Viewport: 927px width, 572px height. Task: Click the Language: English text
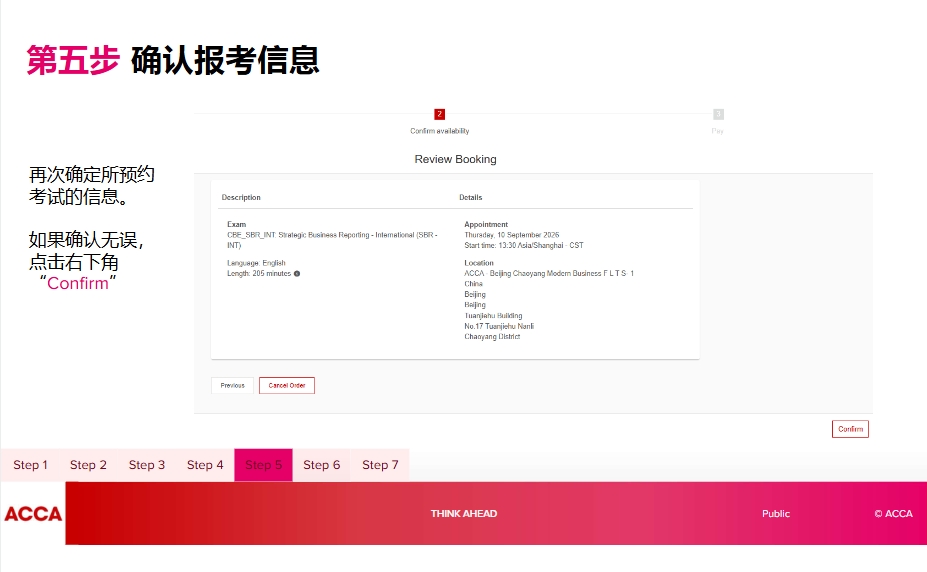coord(256,263)
